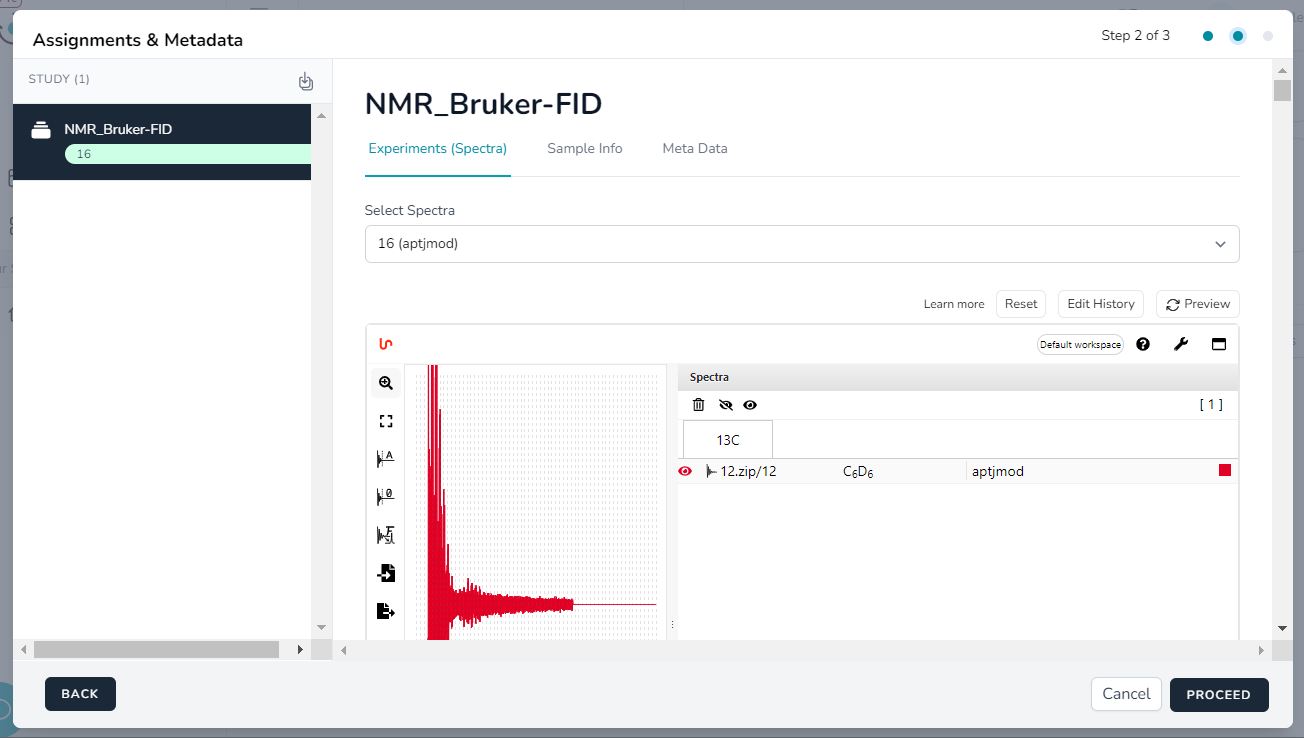The image size is (1304, 738).
Task: Hide the 12.zip/12 spectrum with its eye toggle
Action: coord(685,470)
